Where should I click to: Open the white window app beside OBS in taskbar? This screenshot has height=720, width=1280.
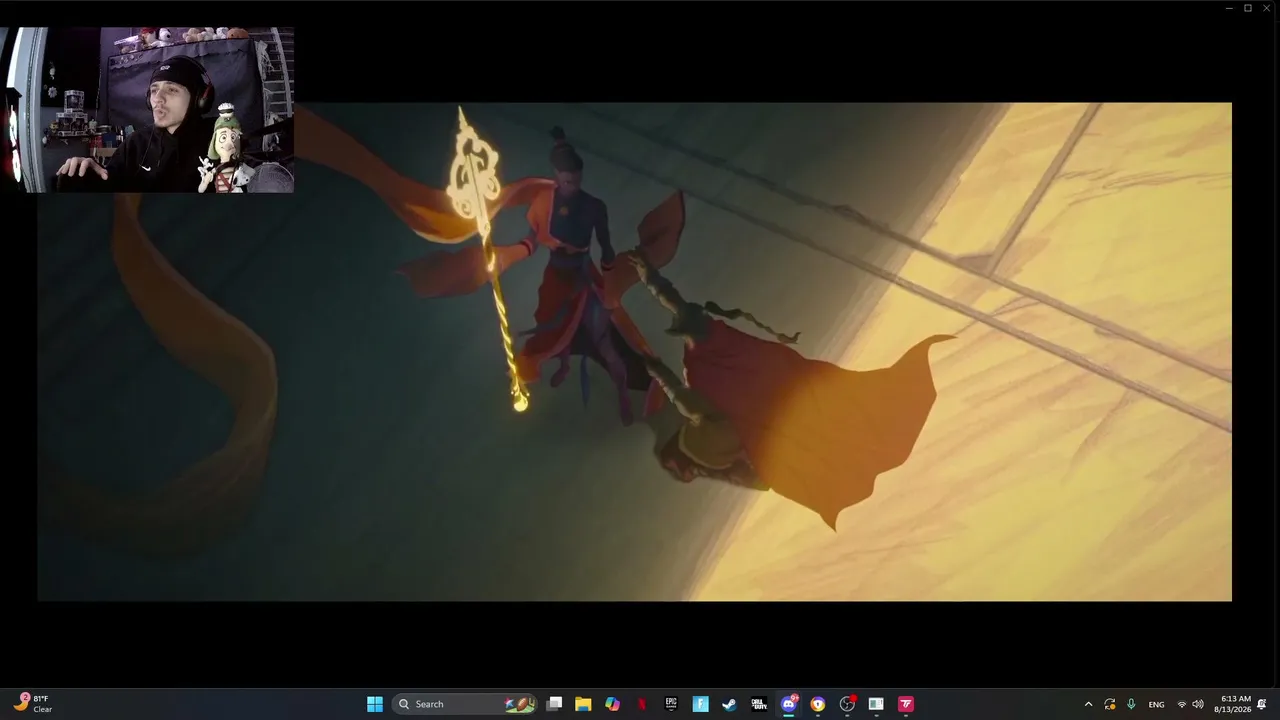tap(876, 704)
